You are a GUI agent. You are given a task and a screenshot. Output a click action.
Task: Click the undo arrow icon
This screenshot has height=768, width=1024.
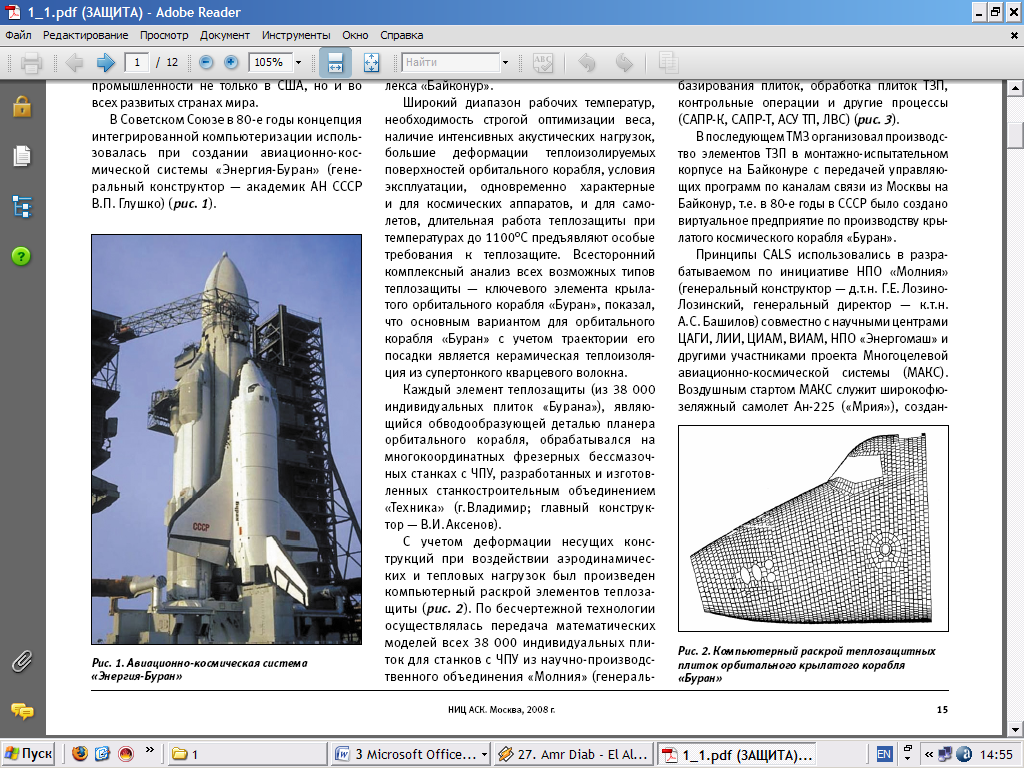click(x=586, y=63)
